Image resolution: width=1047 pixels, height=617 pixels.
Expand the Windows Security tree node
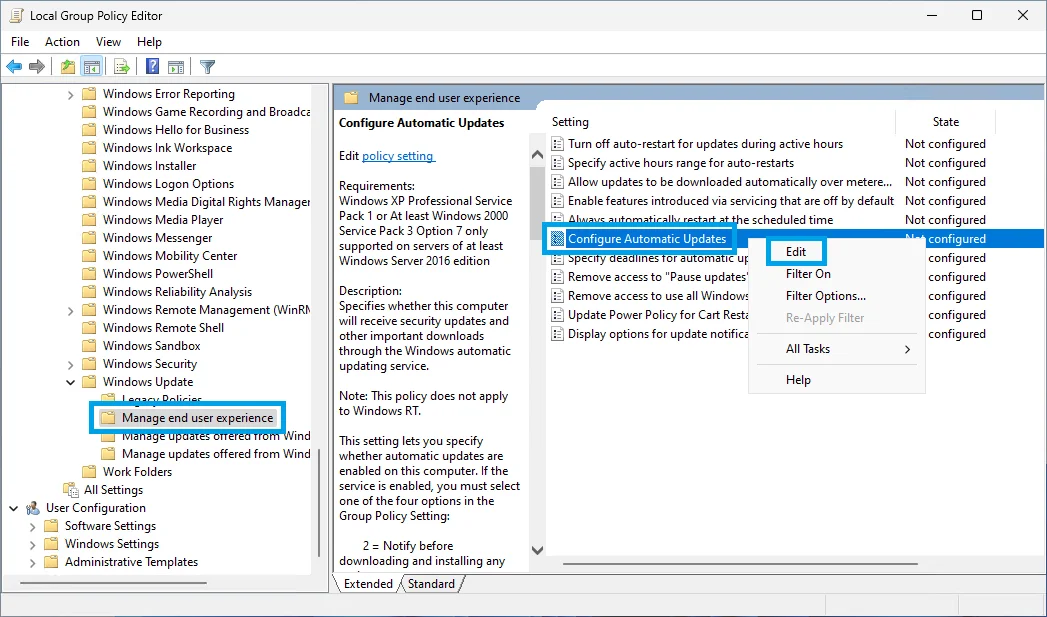71,364
